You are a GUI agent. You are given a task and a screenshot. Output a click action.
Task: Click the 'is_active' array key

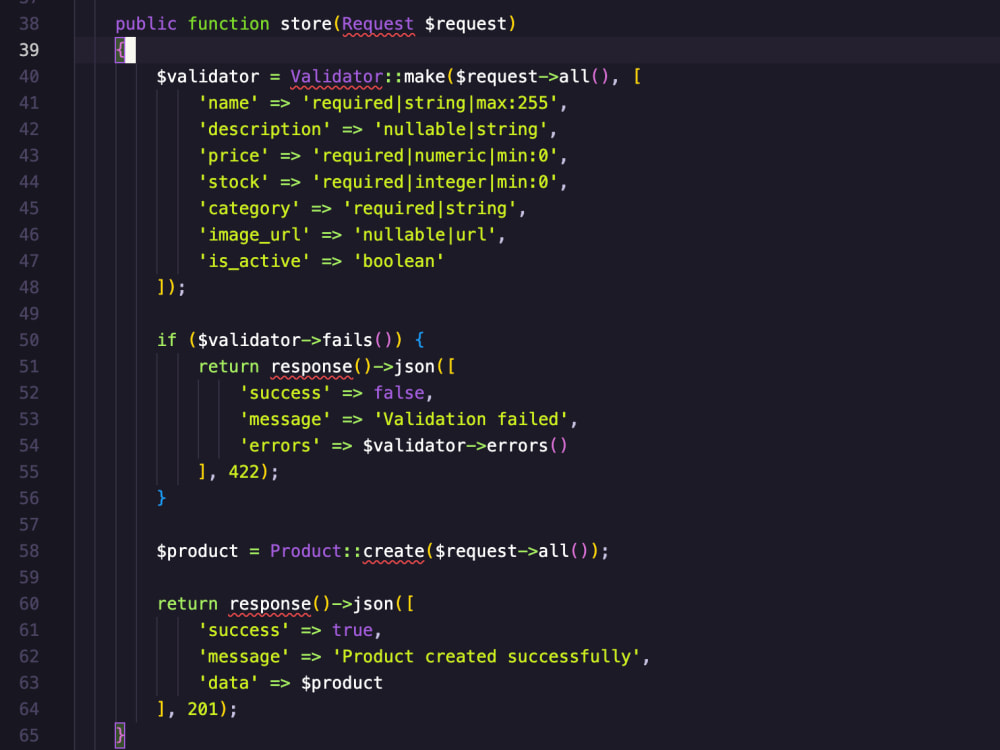point(254,261)
